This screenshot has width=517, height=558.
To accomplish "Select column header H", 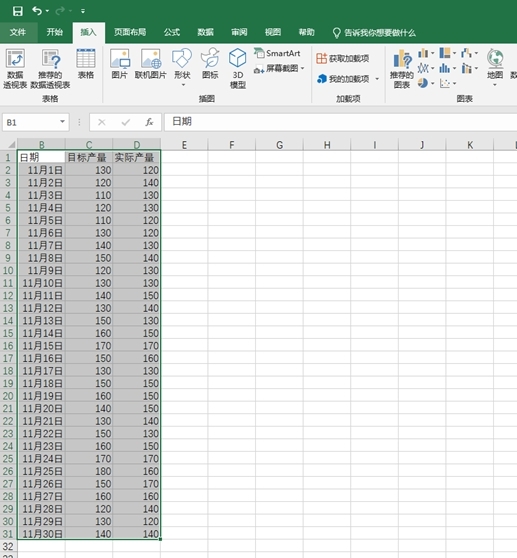I will click(x=327, y=145).
